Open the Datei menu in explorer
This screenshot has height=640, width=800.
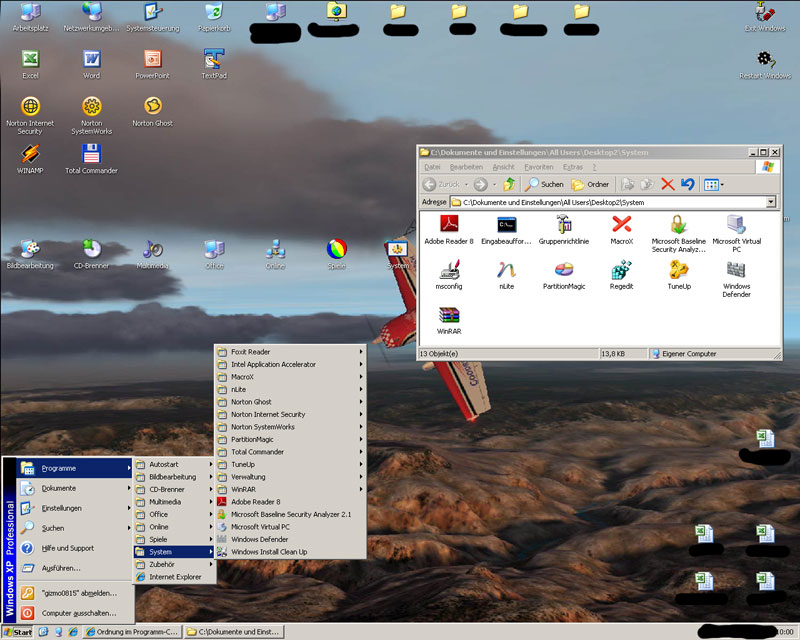[x=432, y=167]
